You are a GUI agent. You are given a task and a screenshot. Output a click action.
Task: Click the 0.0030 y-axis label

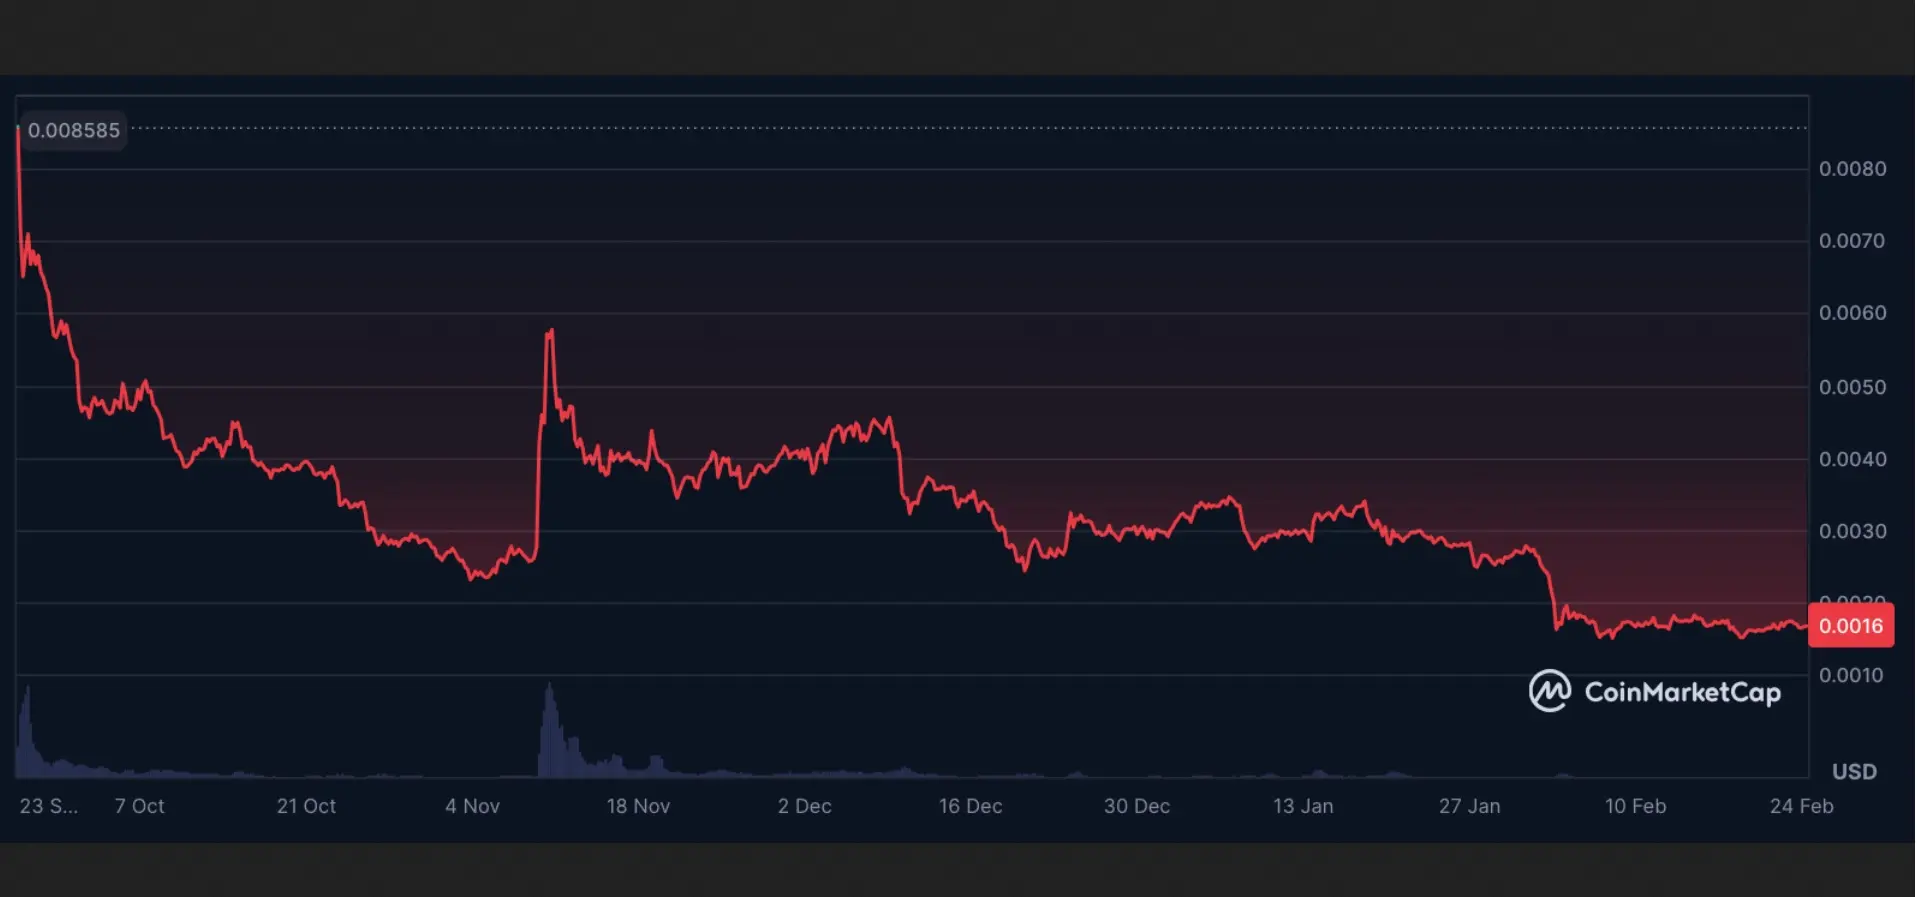1852,531
